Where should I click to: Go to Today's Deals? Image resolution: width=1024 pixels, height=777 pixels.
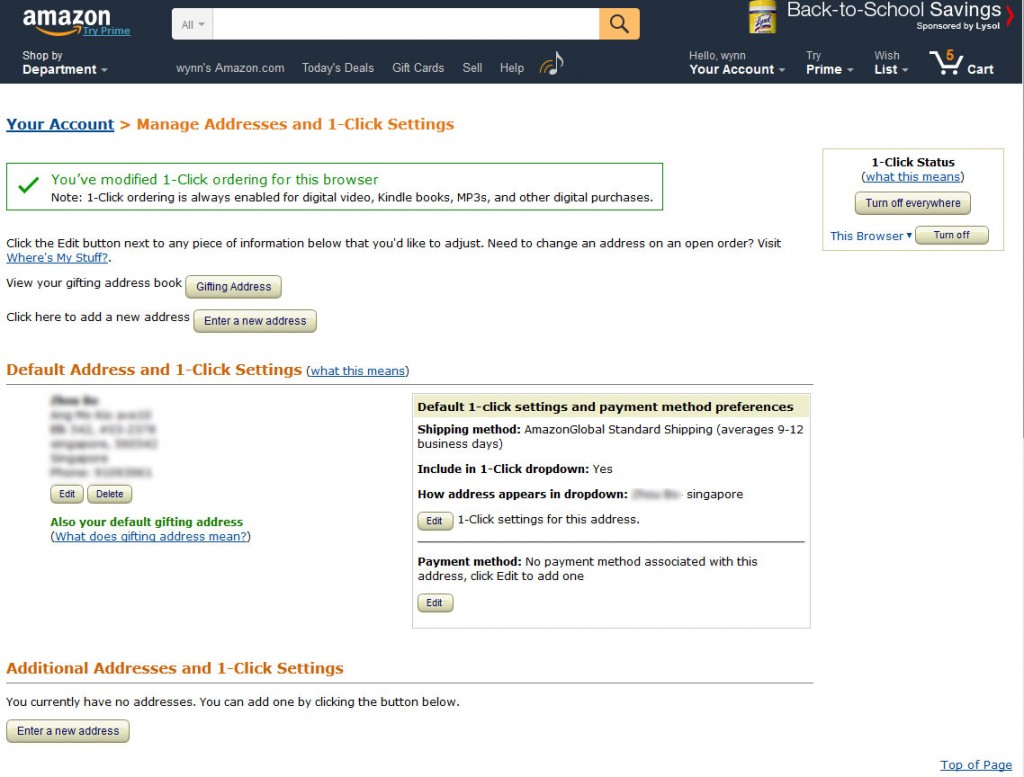coord(338,68)
